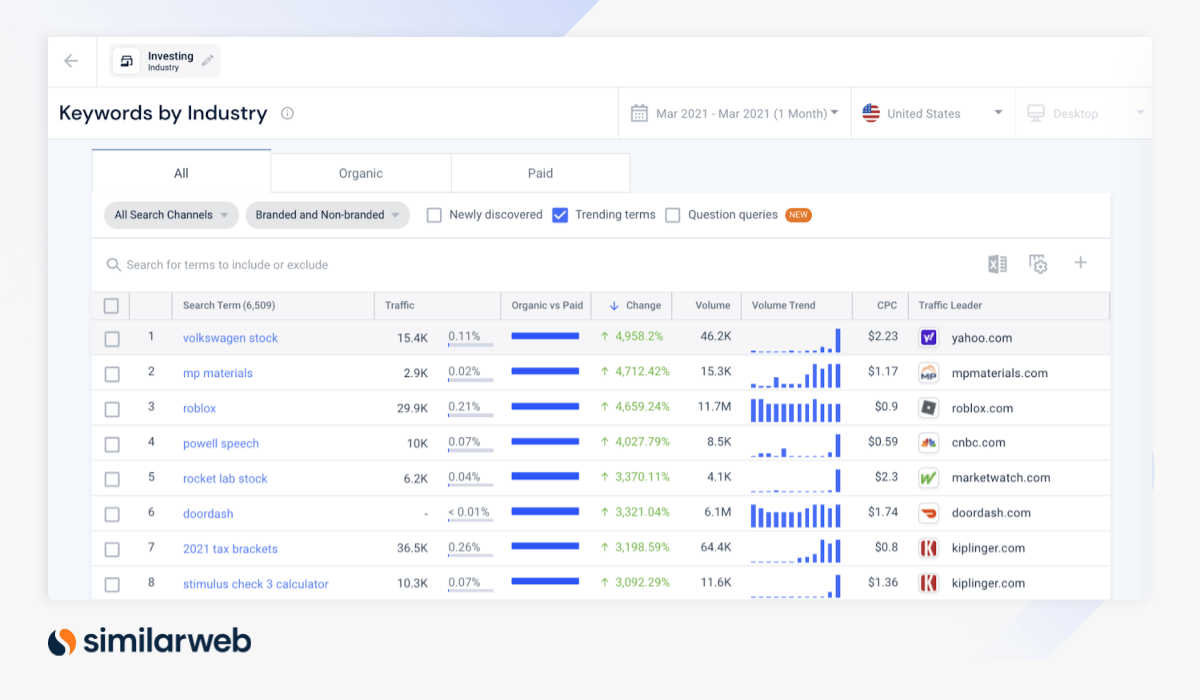Open the All Search Channels dropdown
This screenshot has width=1200, height=700.
(170, 214)
